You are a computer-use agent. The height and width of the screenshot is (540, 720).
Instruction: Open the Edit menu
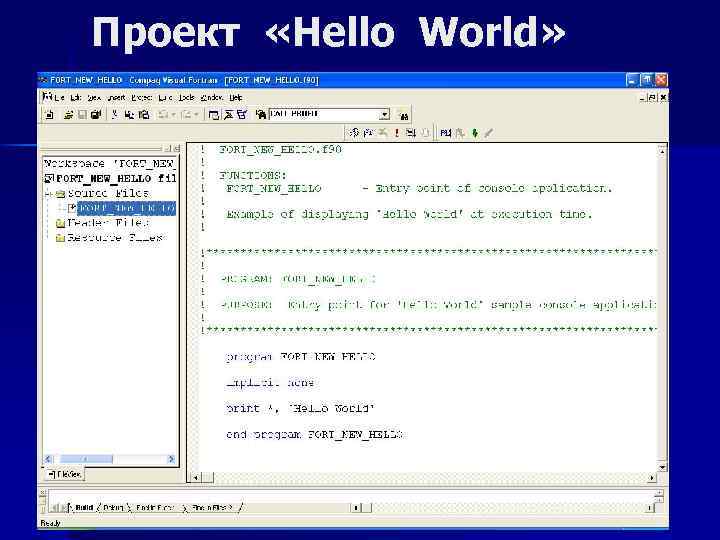click(76, 98)
